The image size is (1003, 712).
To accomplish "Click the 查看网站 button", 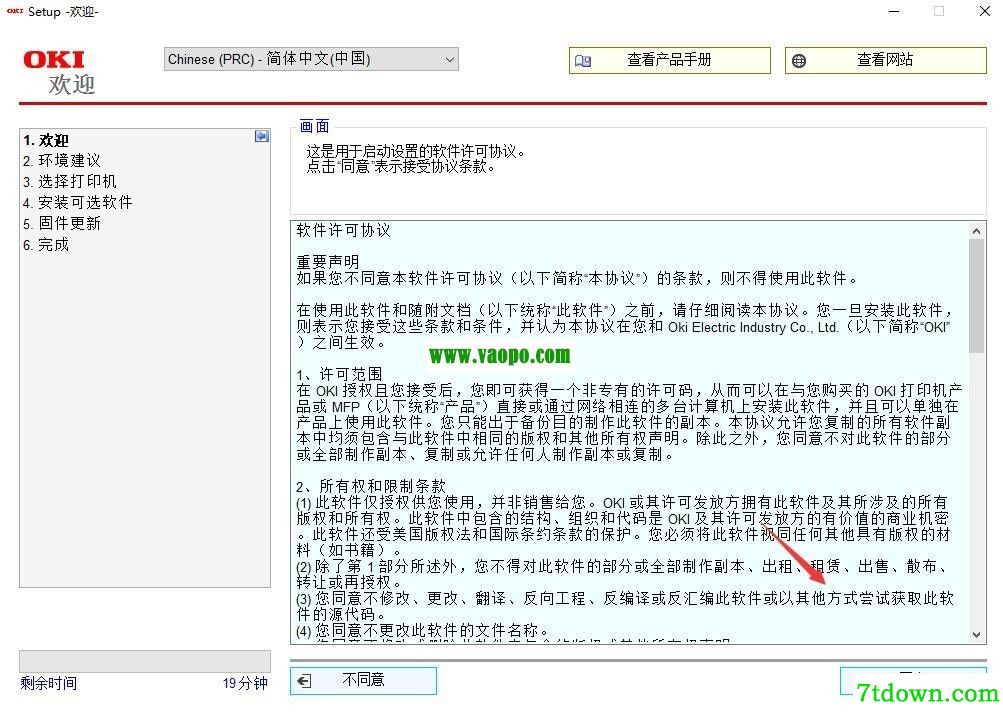I will point(886,60).
